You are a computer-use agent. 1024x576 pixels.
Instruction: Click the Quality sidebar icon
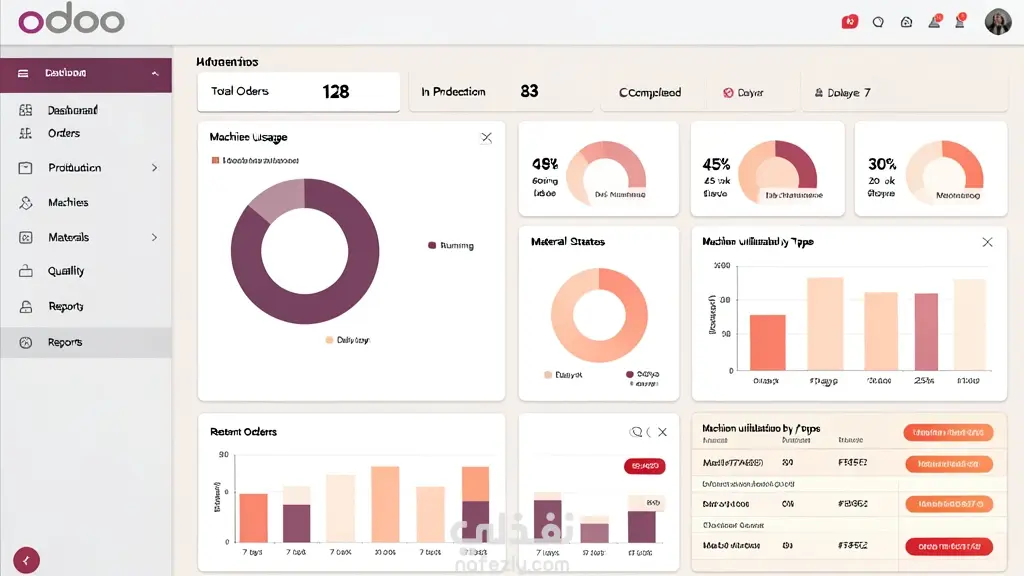25,271
